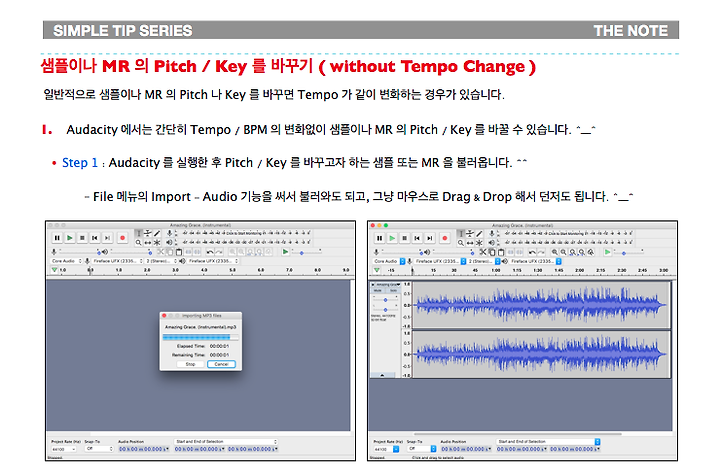Click the Copy icon in waveform window
The width and height of the screenshot is (720, 473).
pos(492,252)
